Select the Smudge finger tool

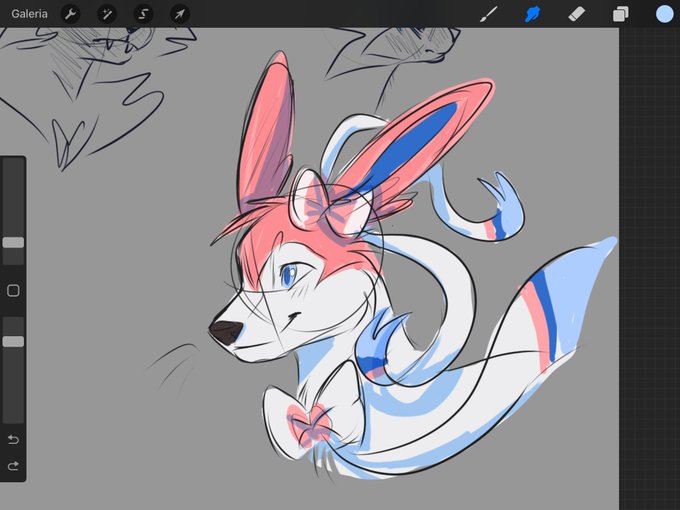[x=533, y=14]
